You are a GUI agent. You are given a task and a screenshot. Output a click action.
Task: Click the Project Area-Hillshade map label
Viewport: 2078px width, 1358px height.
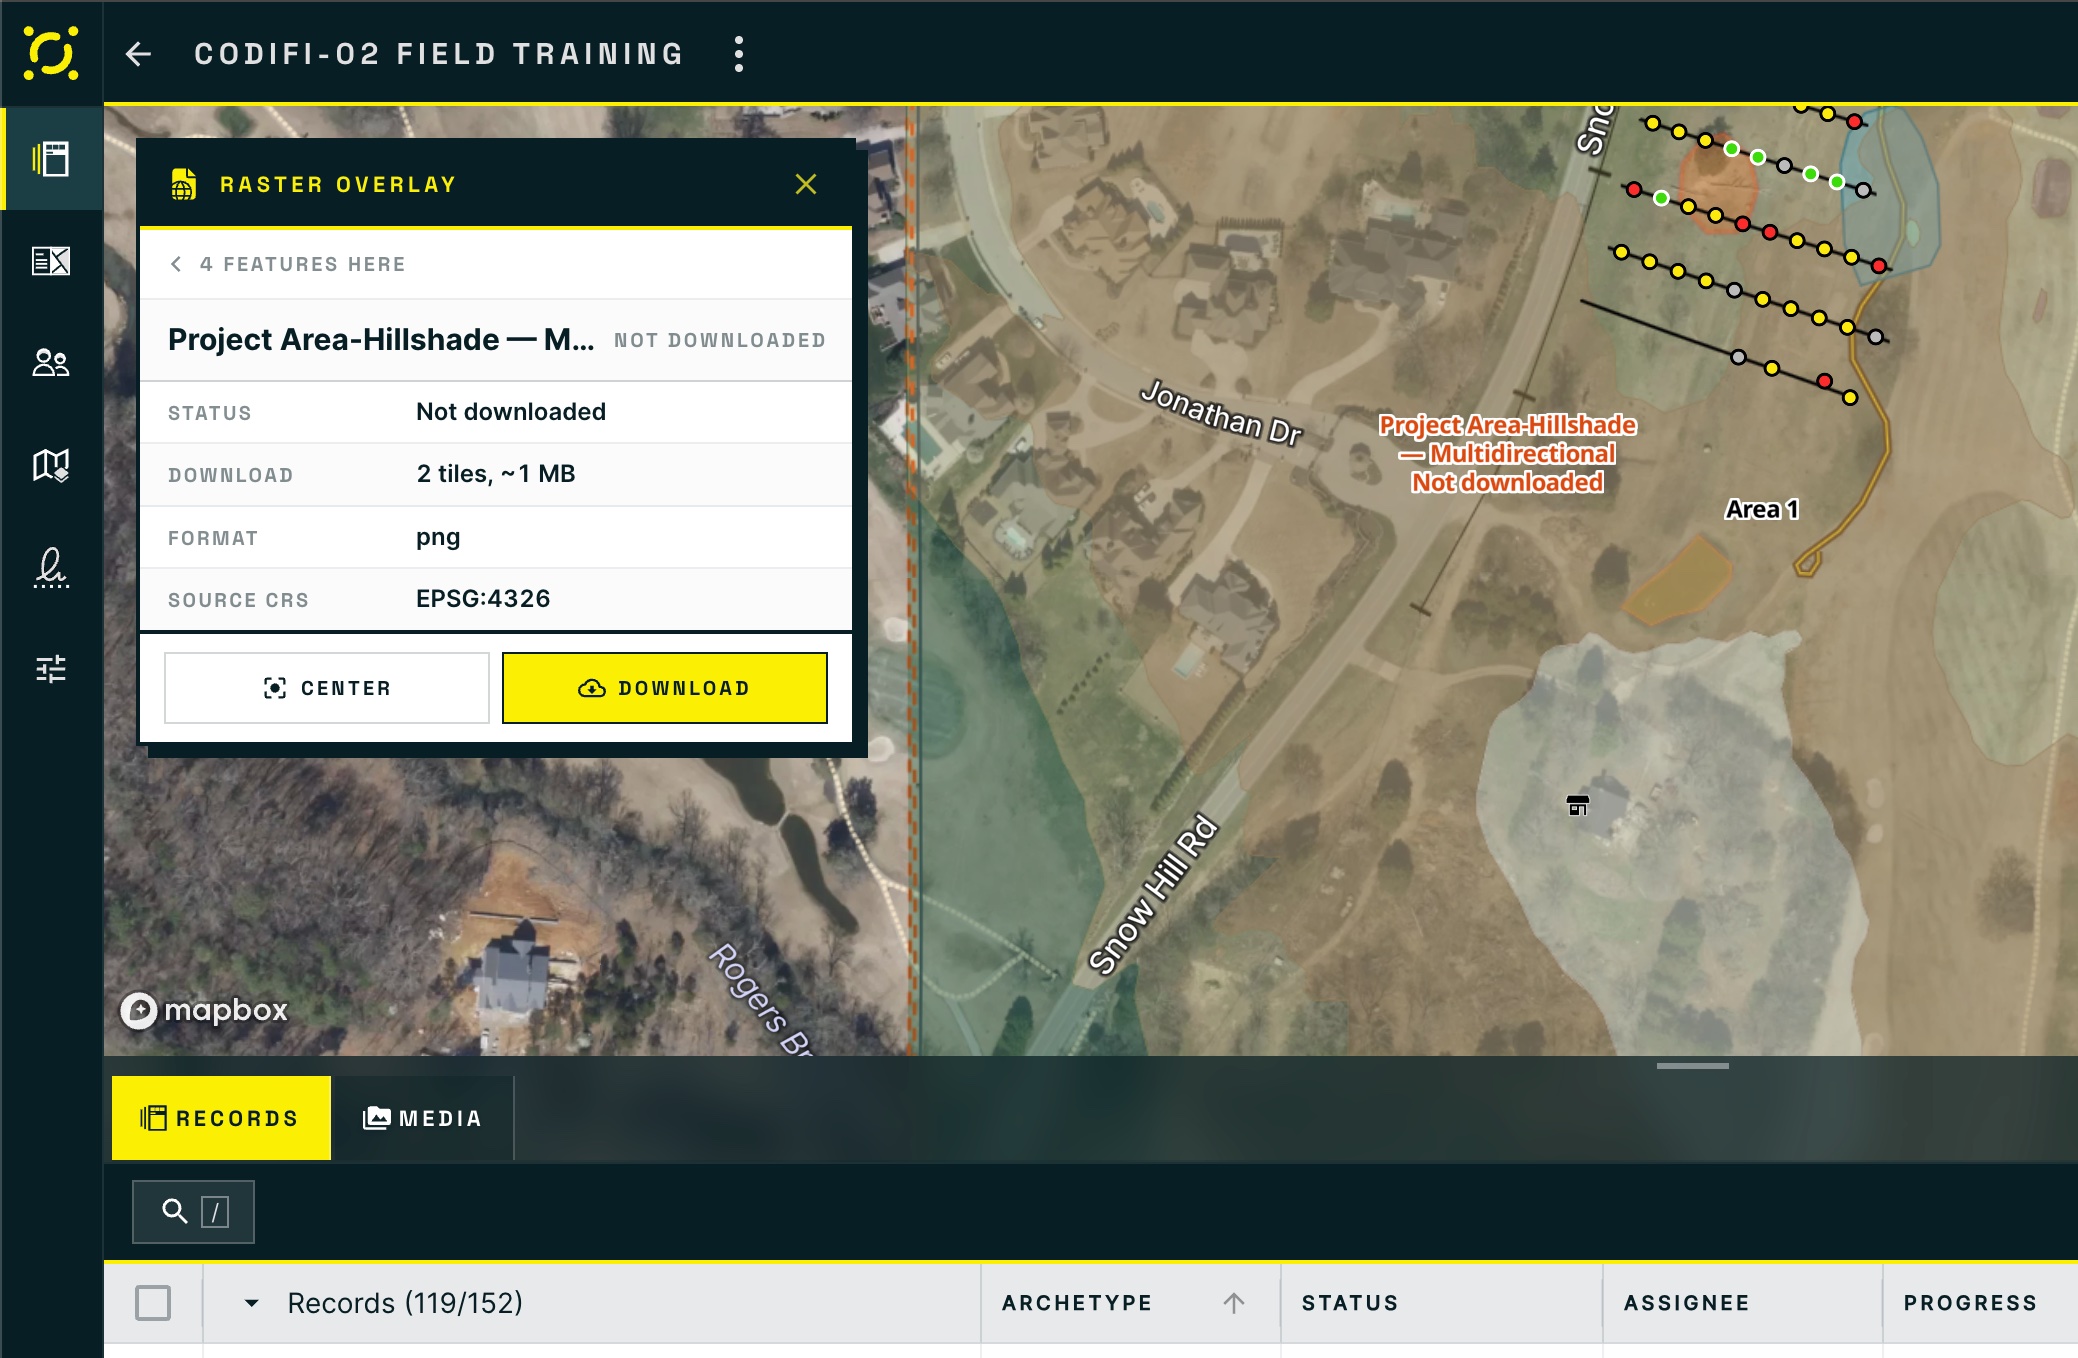tap(1507, 454)
